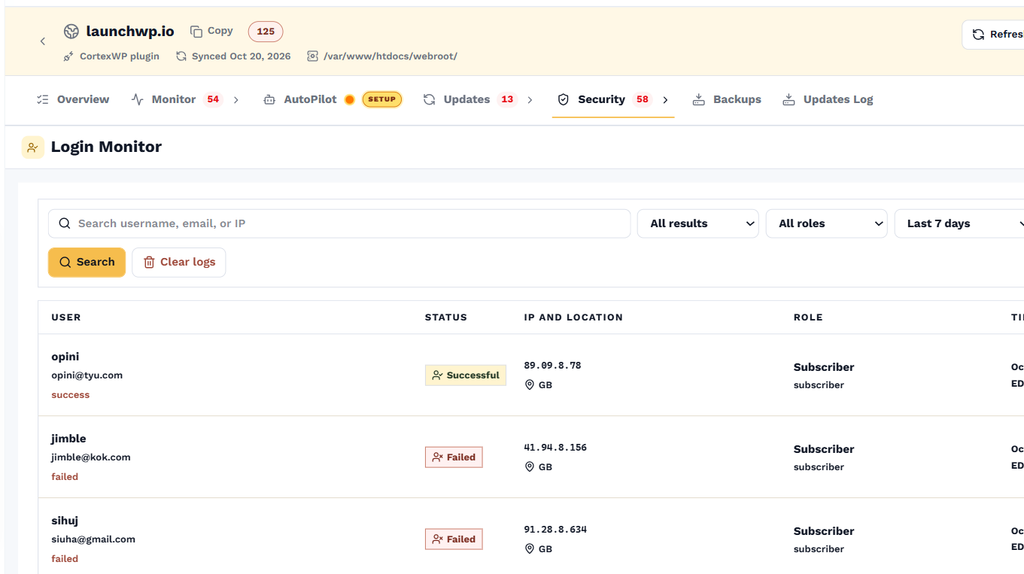Screen dimensions: 1024x574
Task: Open the Last 7 days dropdown
Action: click(x=959, y=223)
